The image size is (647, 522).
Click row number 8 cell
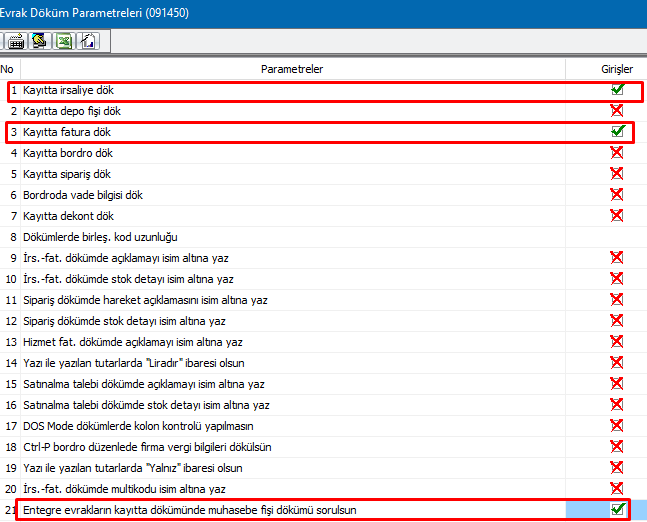click(10, 237)
